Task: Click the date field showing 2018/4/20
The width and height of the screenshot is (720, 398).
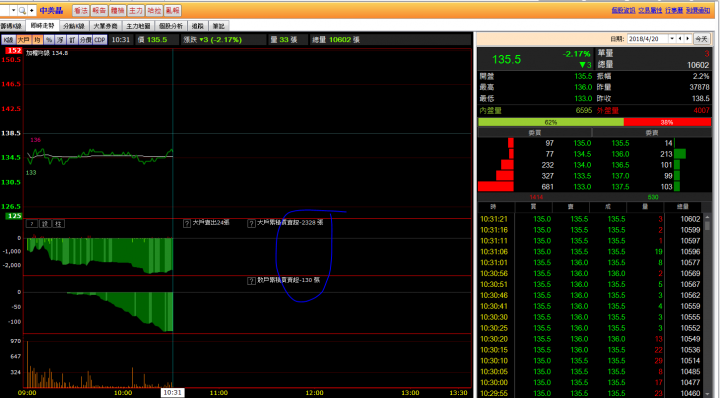Action: point(648,39)
